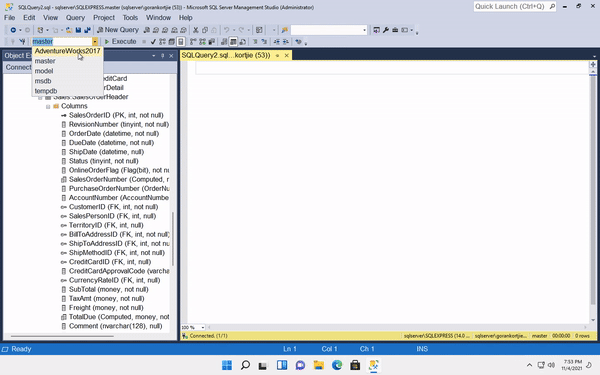This screenshot has height=375, width=600.
Task: Open the editor zoom percentage dropdown
Action: (x=203, y=328)
